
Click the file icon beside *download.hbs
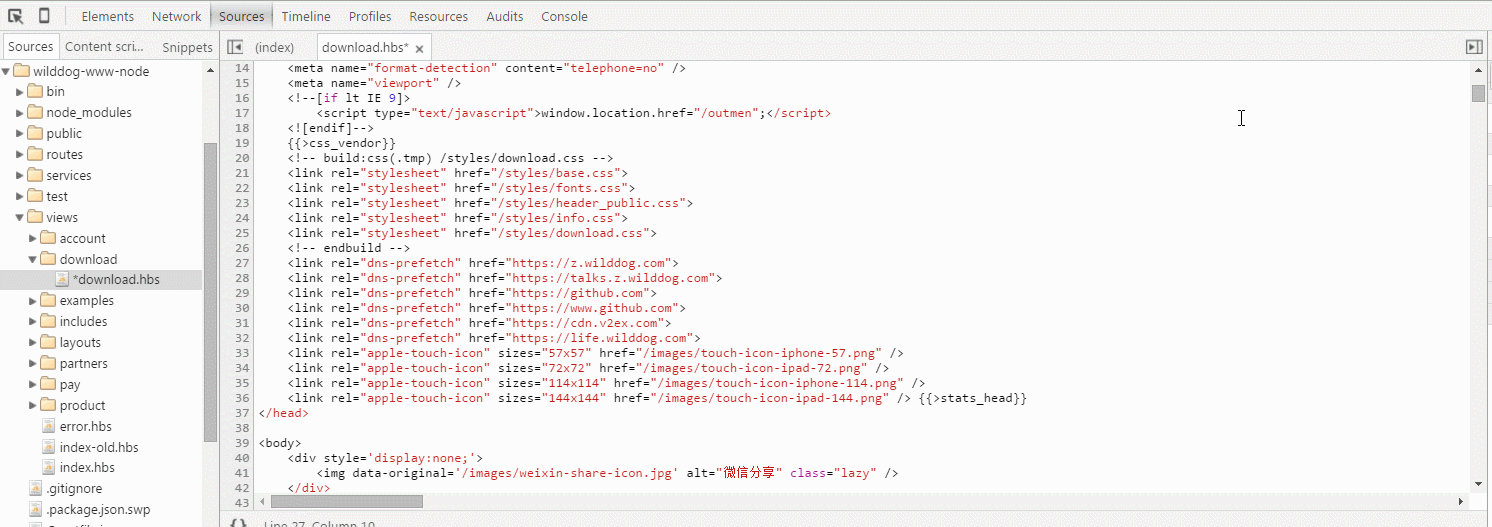click(62, 279)
